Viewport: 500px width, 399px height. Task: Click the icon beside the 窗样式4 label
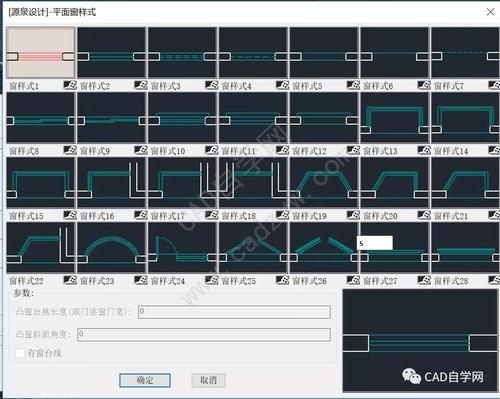pos(283,85)
